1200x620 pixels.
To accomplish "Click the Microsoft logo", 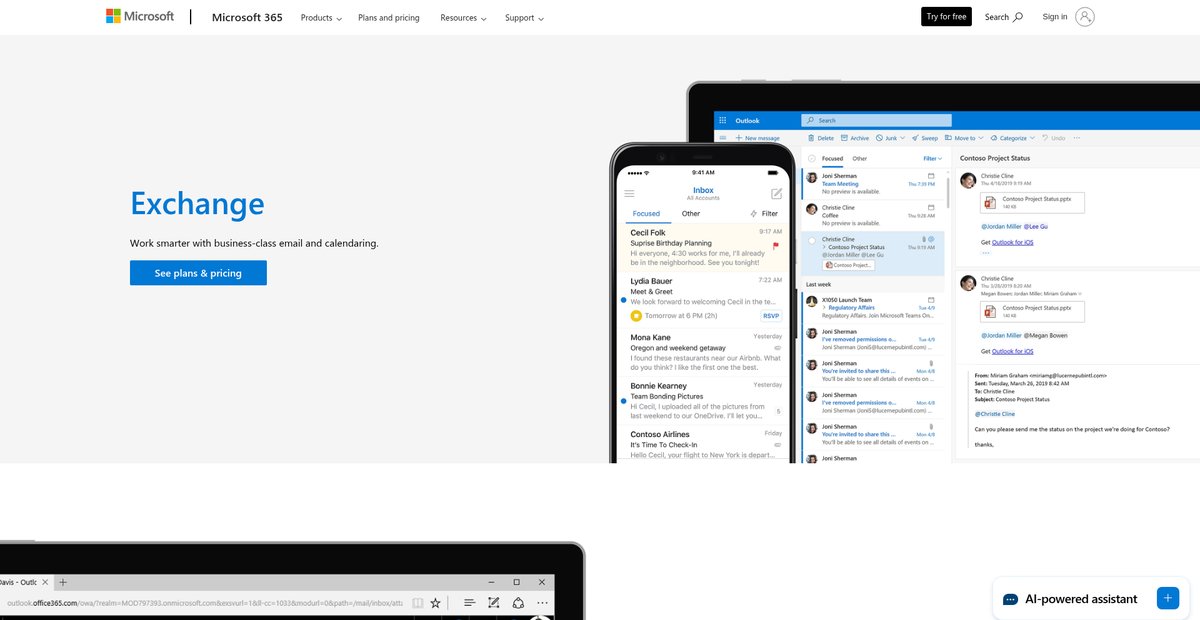I will [x=140, y=16].
